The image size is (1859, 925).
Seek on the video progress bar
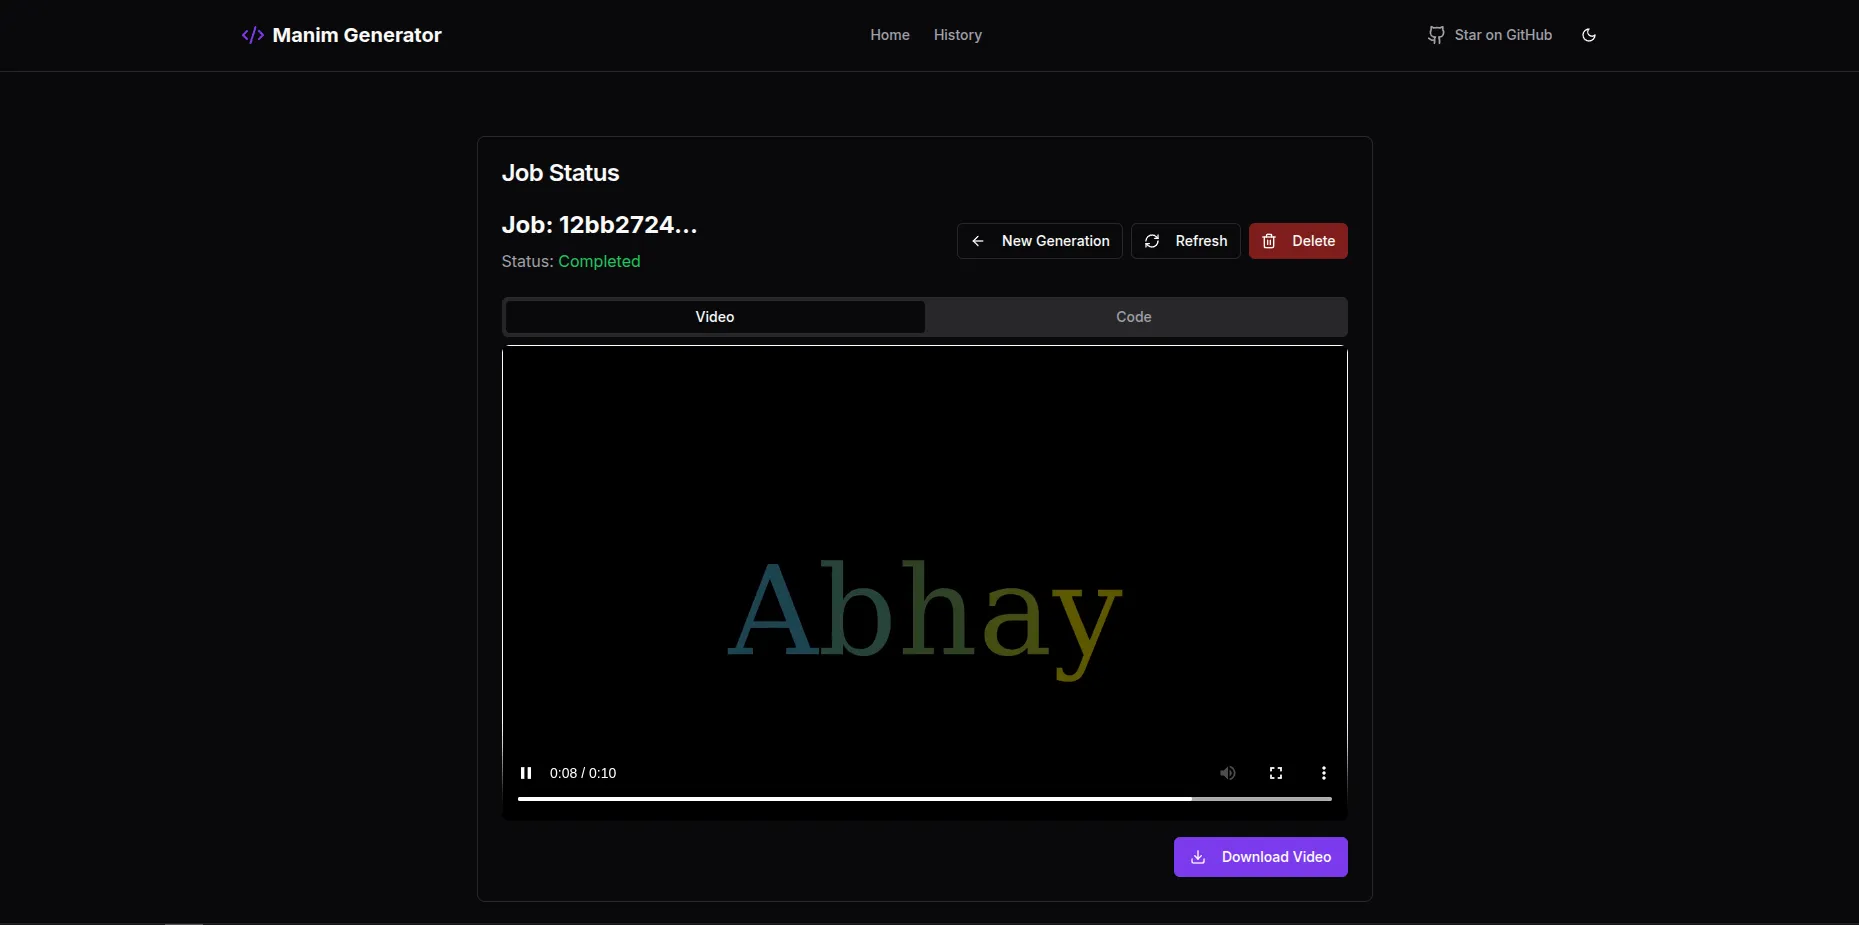[x=925, y=799]
